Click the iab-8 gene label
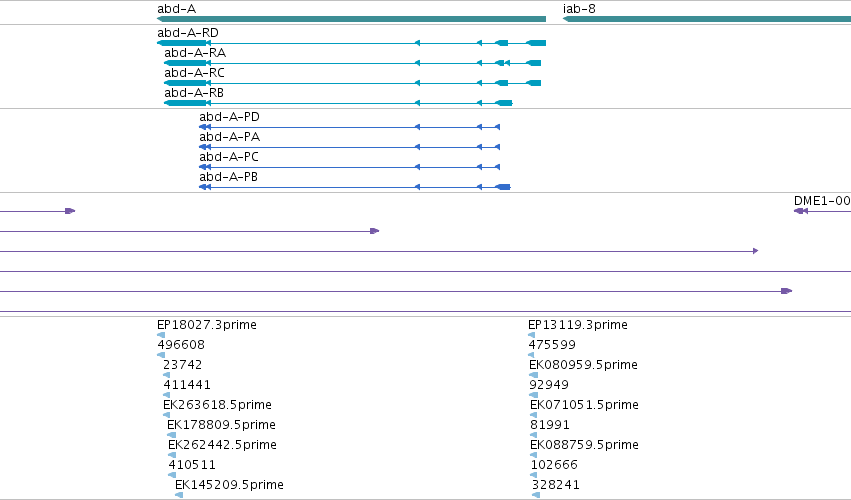The image size is (851, 500). 579,9
